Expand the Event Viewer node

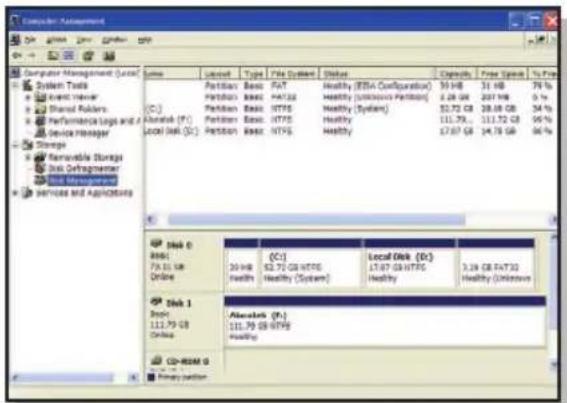tap(28, 97)
